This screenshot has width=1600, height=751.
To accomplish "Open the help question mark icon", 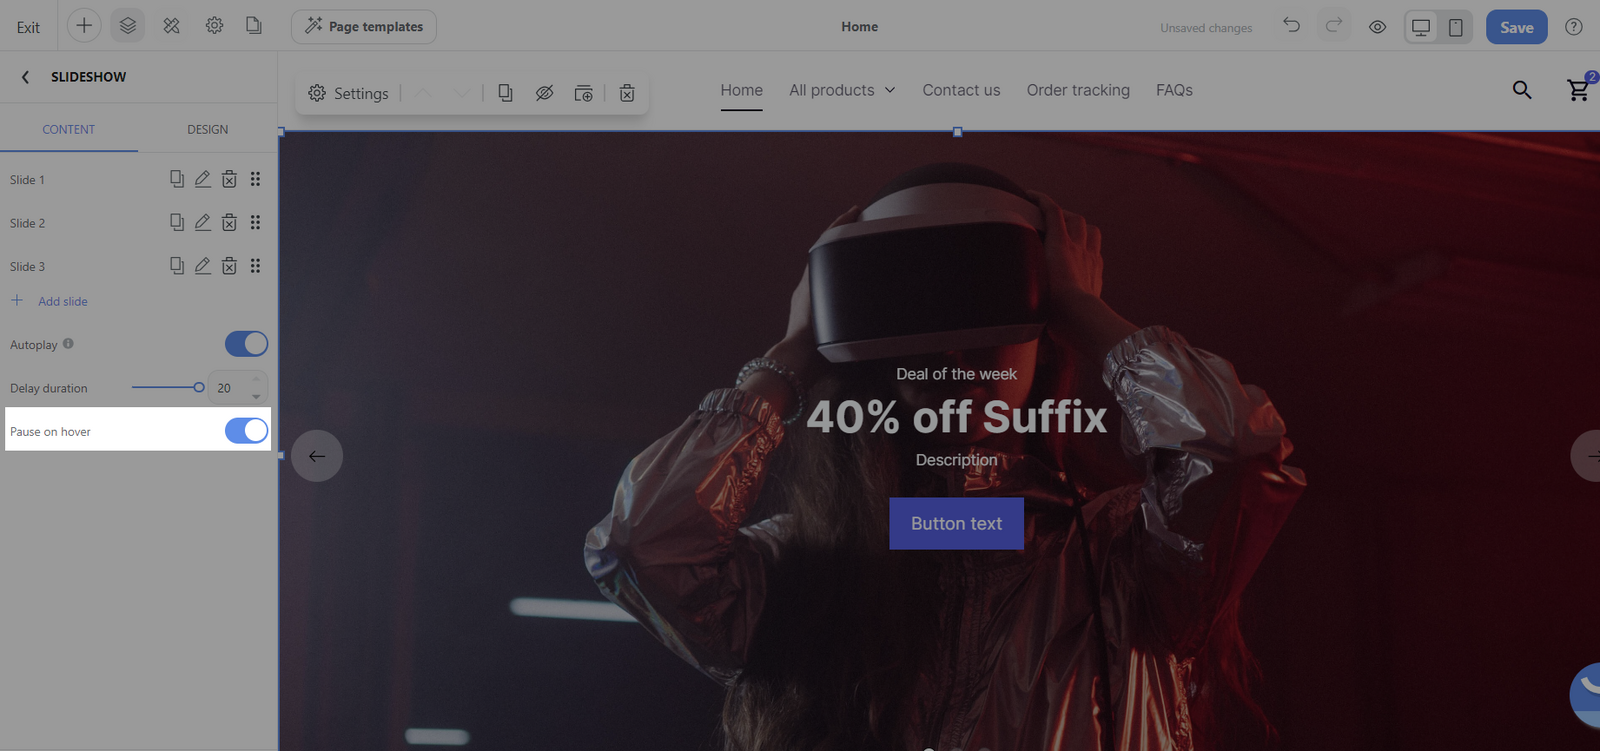I will [1574, 27].
